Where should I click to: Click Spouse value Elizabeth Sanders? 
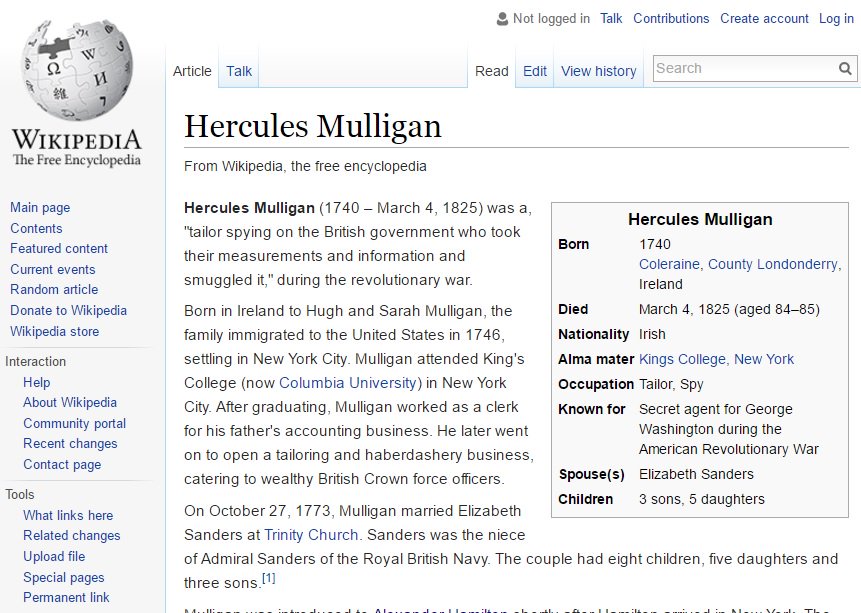coord(696,474)
